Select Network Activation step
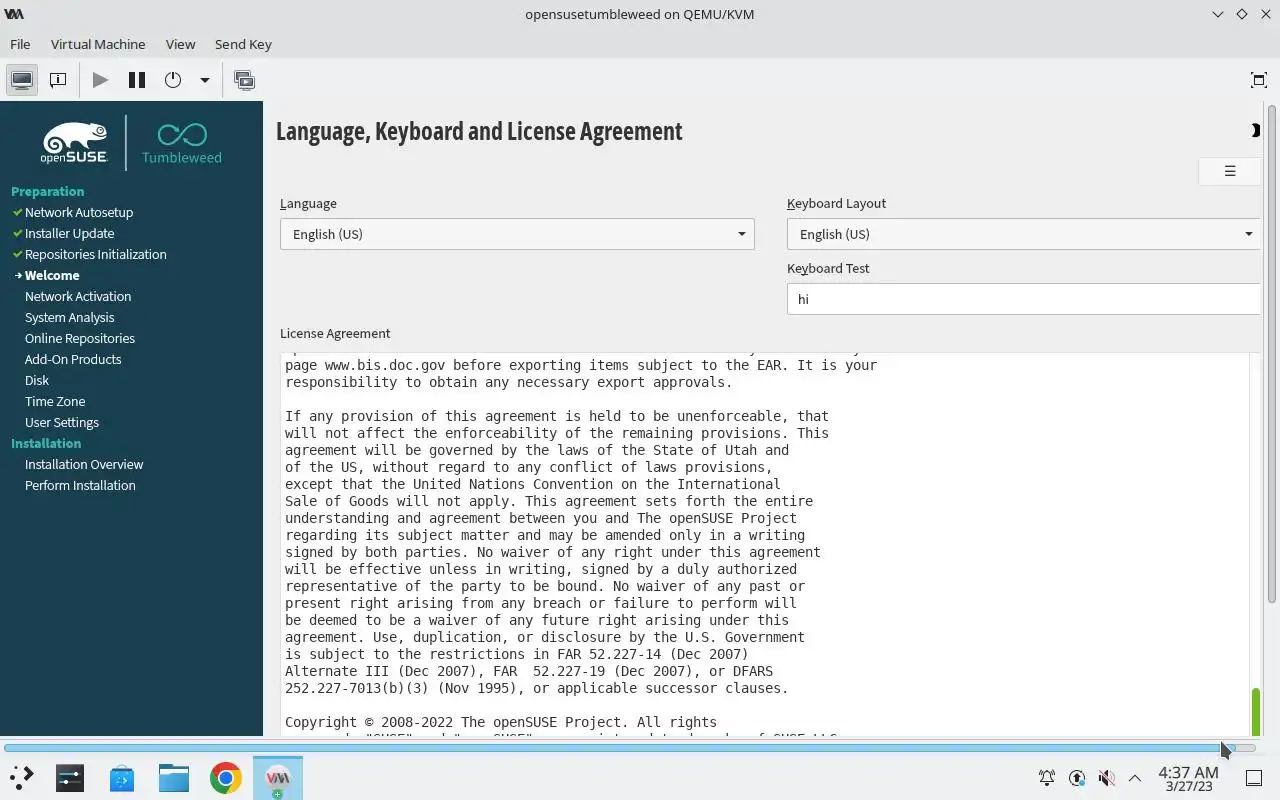 tap(78, 296)
